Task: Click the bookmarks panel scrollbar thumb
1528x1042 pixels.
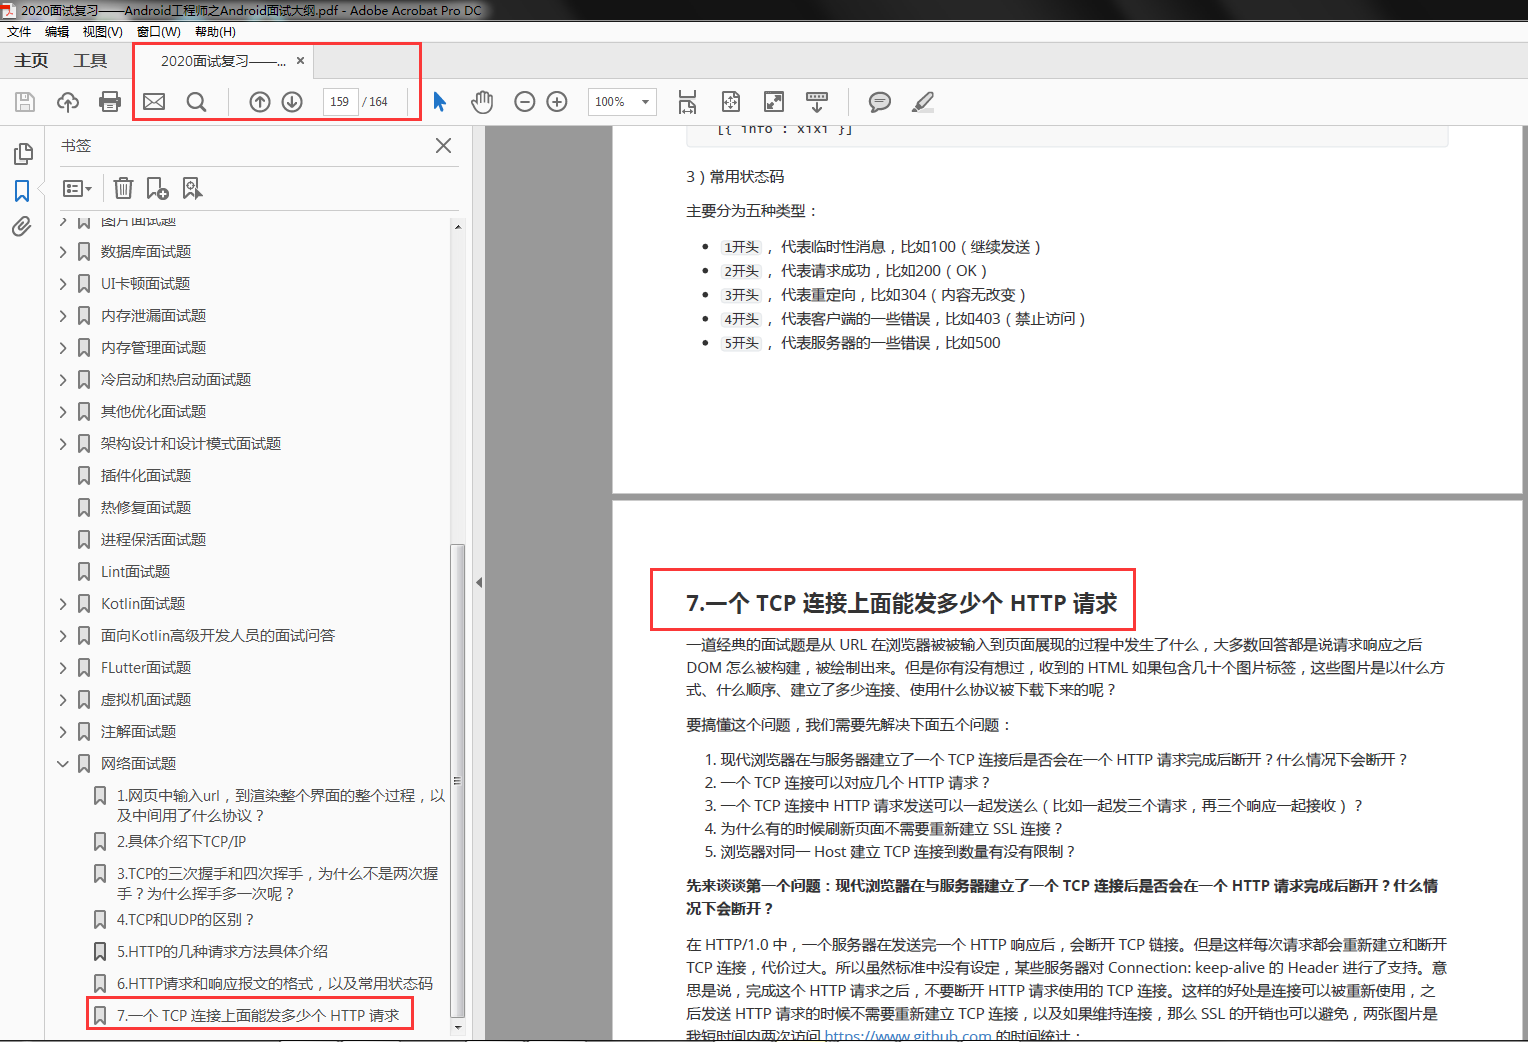Action: 457,779
